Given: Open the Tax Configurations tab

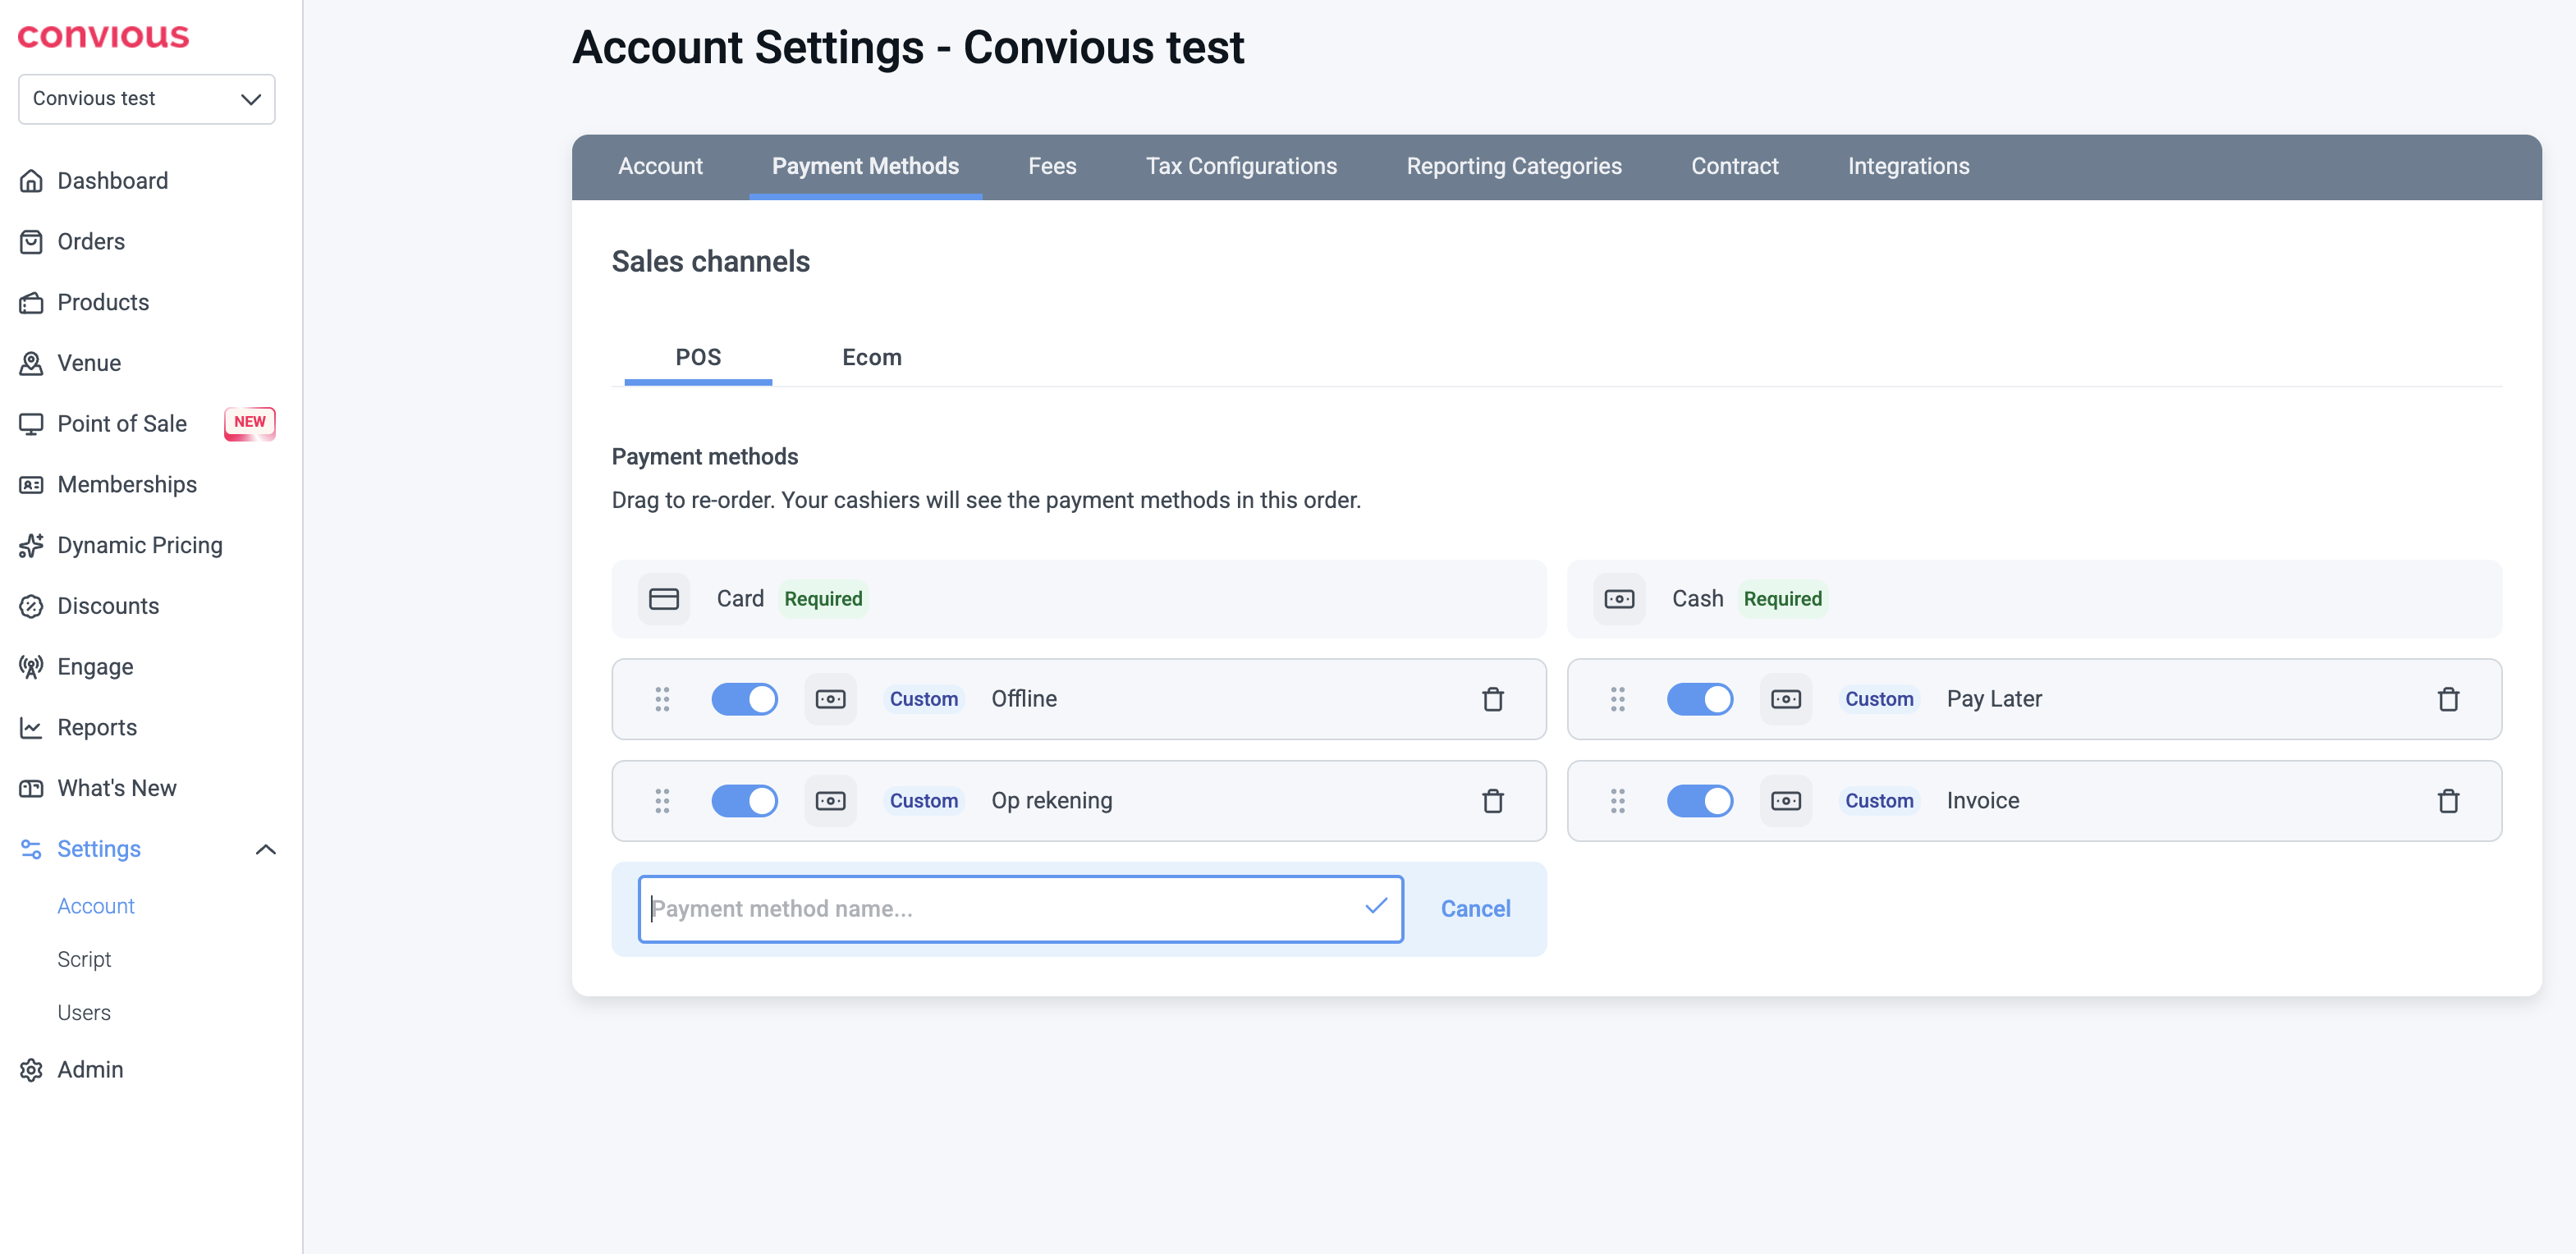Looking at the screenshot, I should pos(1241,166).
